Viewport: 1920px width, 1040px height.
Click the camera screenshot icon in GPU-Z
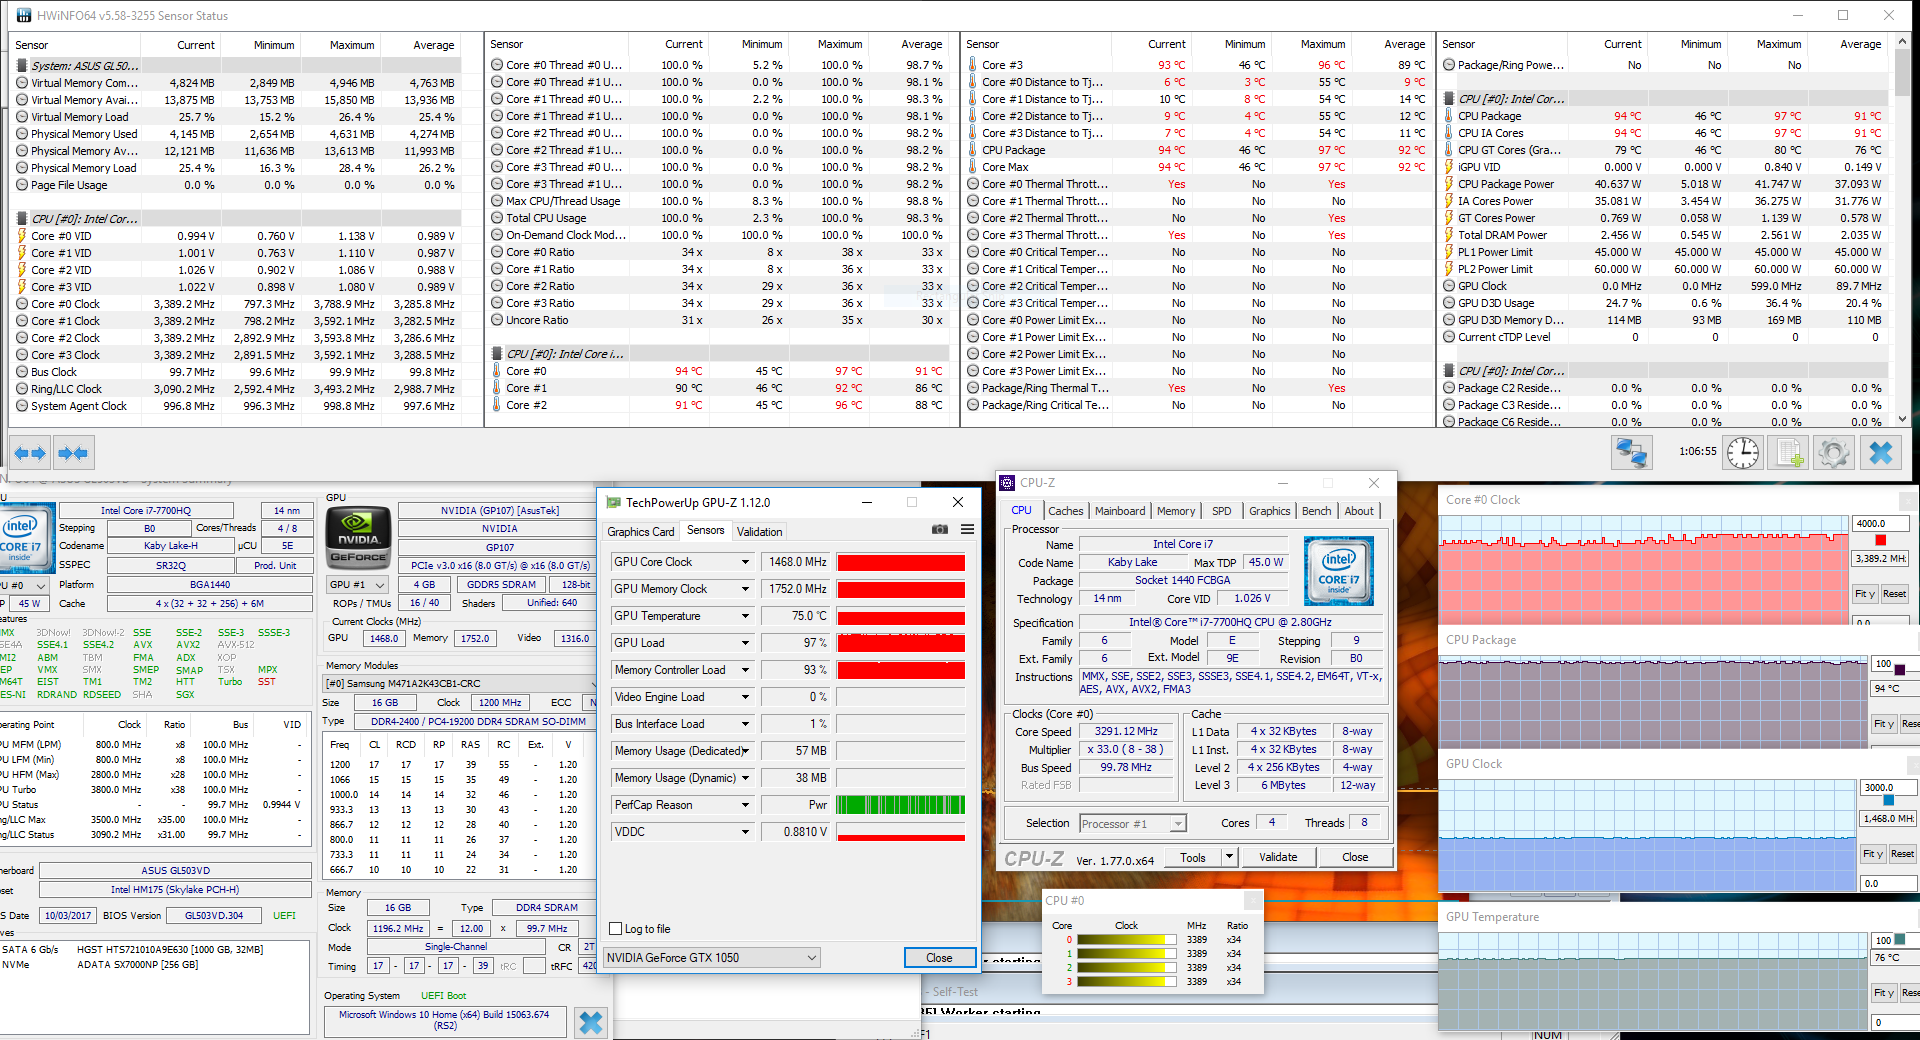pyautogui.click(x=940, y=529)
